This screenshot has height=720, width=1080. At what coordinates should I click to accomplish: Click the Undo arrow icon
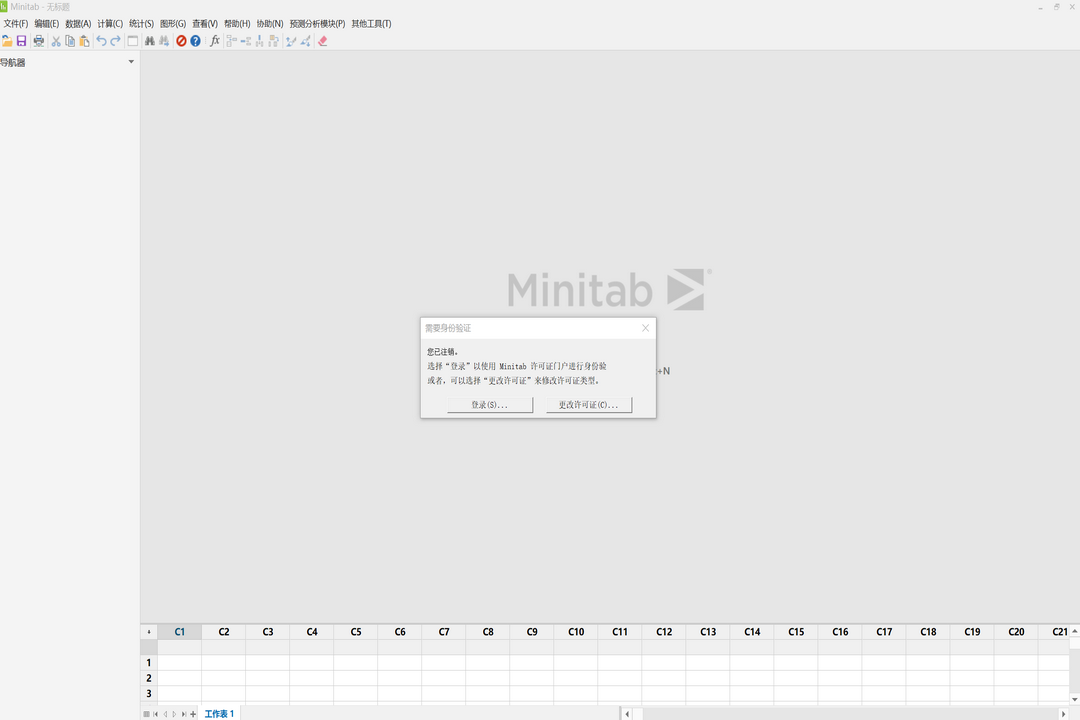tap(101, 41)
